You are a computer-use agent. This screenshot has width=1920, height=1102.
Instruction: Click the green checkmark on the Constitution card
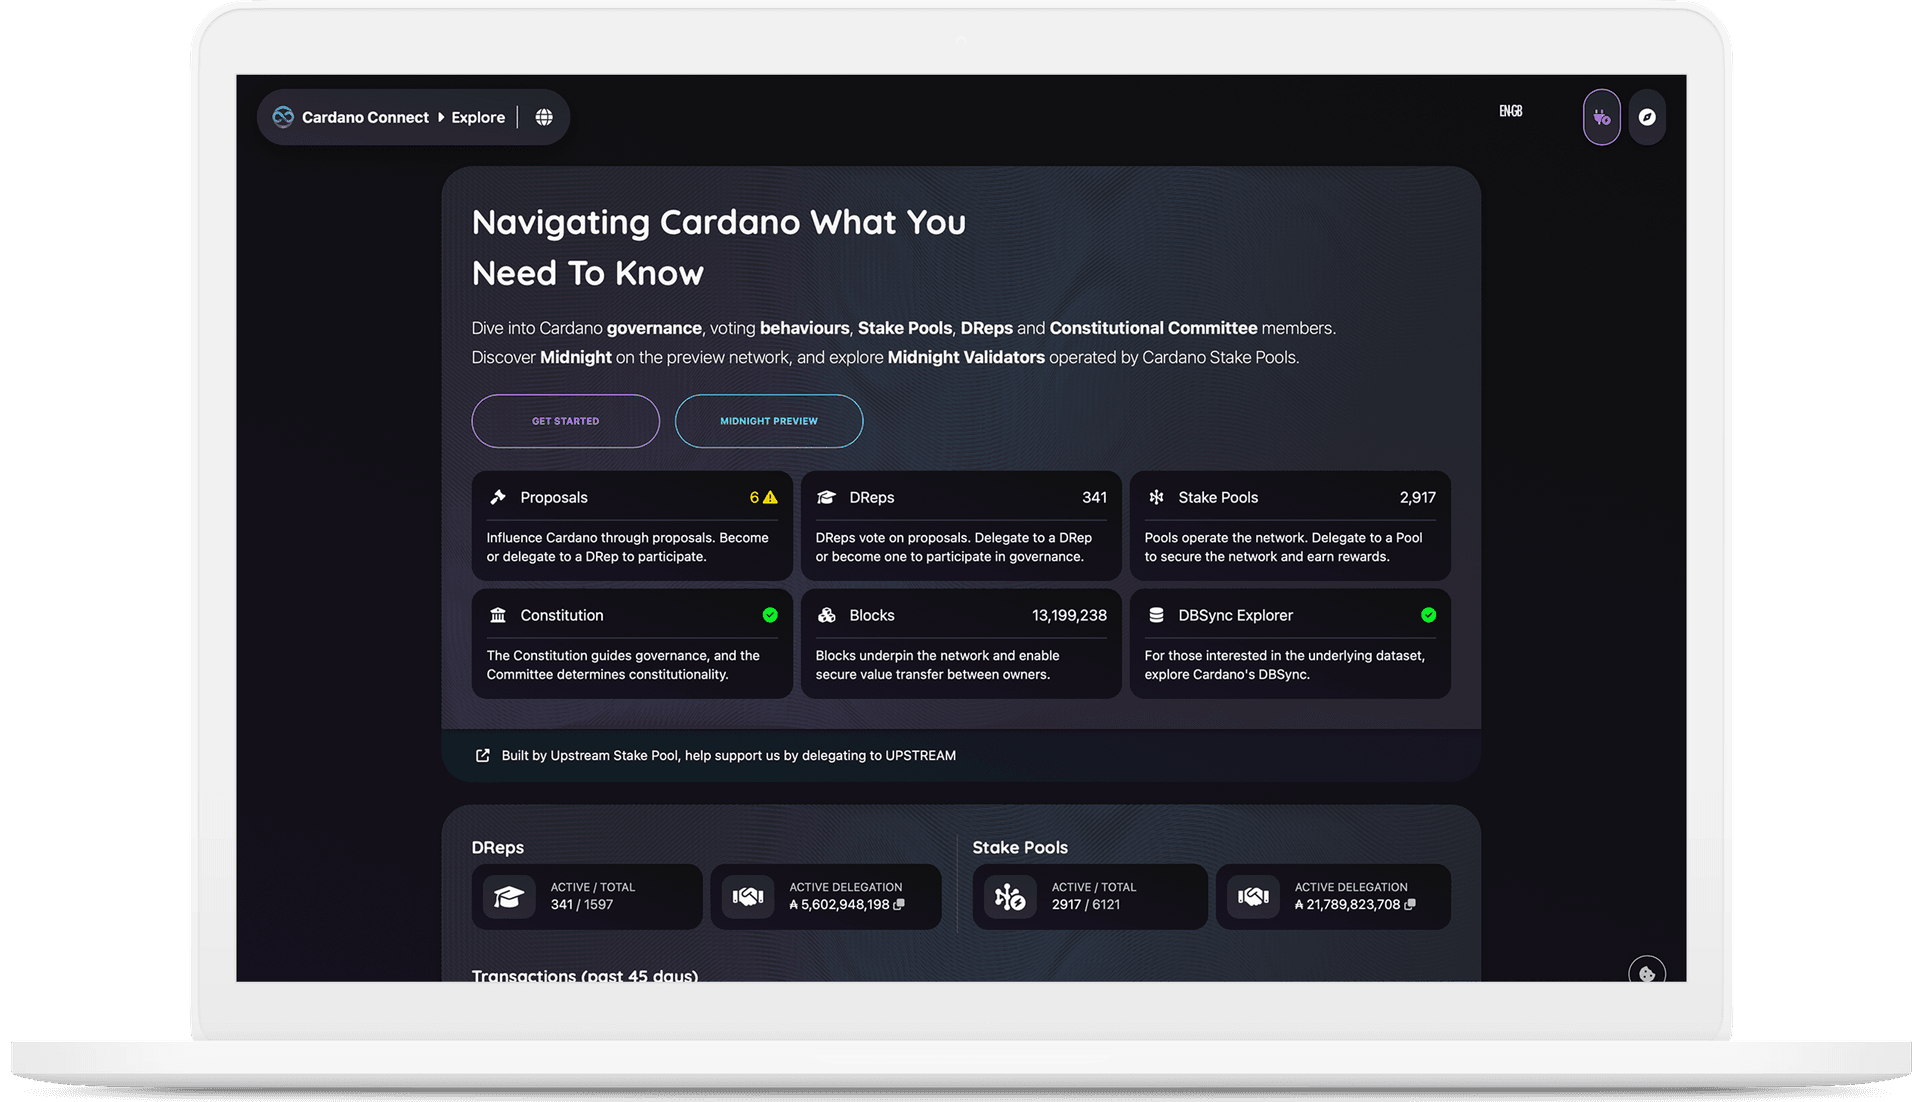pos(770,615)
